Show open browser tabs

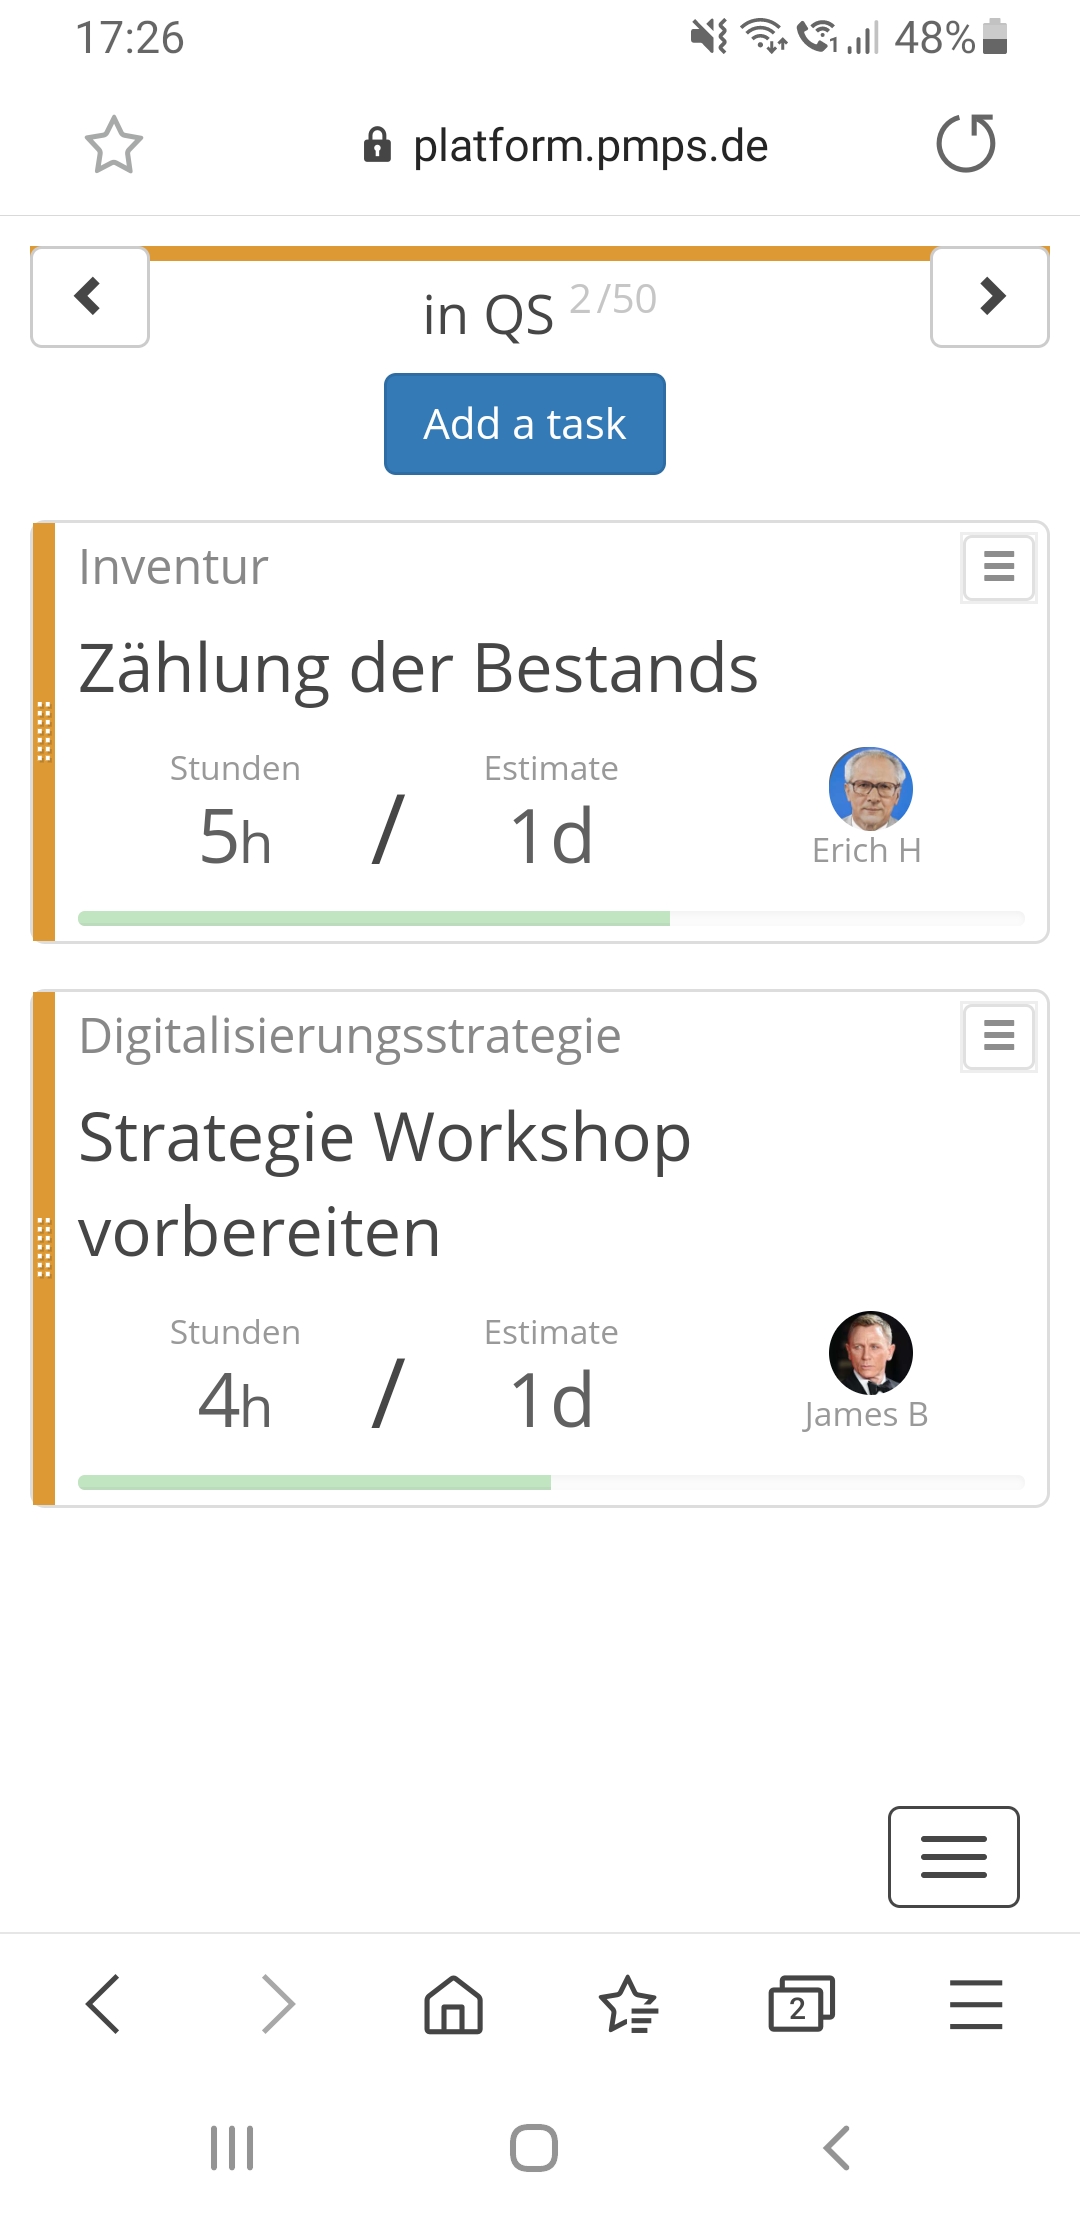click(x=801, y=2004)
